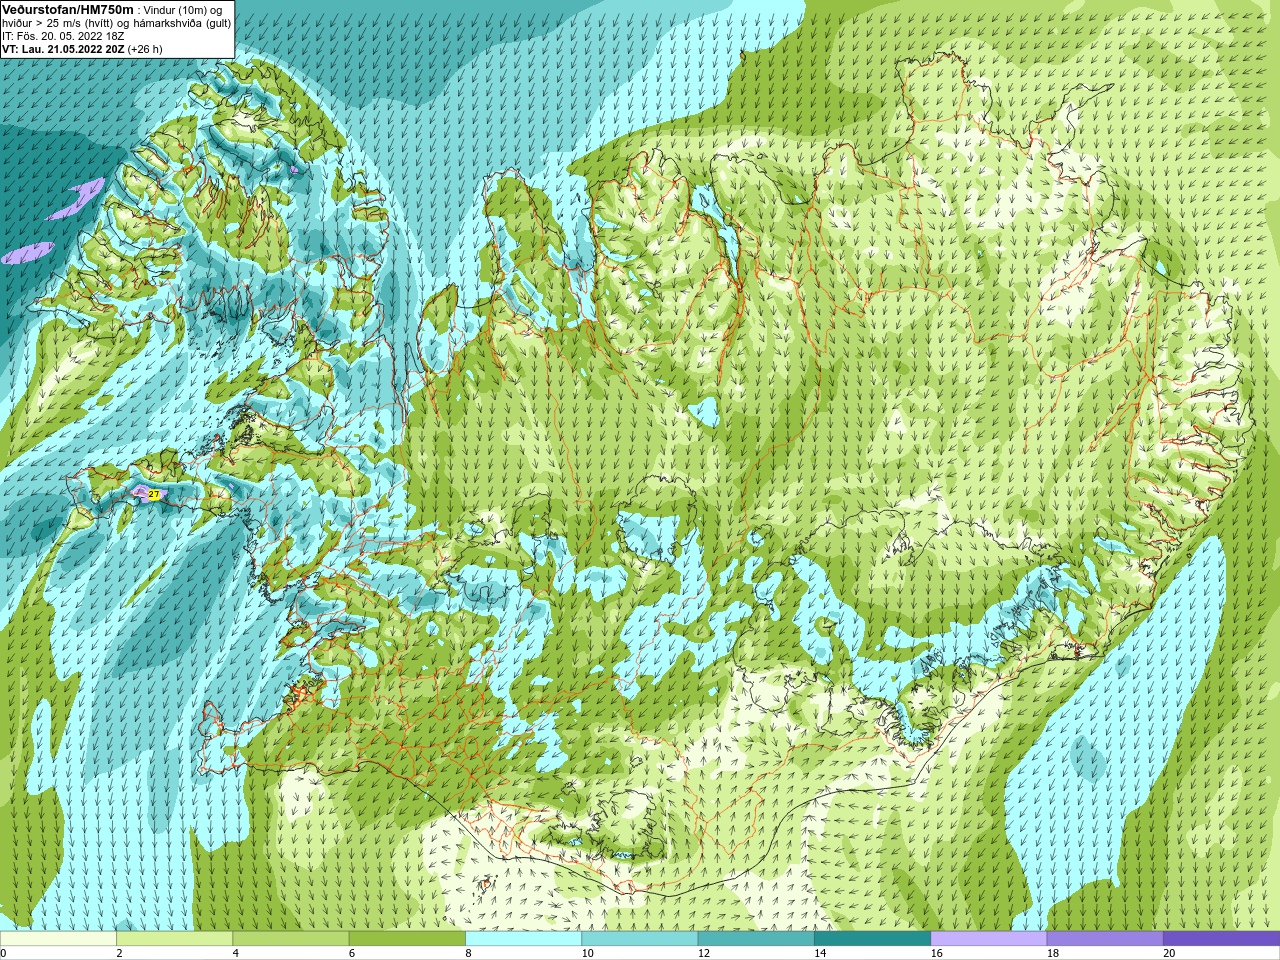Select the Veðurstofan/HM750m title text

pyautogui.click(x=67, y=9)
